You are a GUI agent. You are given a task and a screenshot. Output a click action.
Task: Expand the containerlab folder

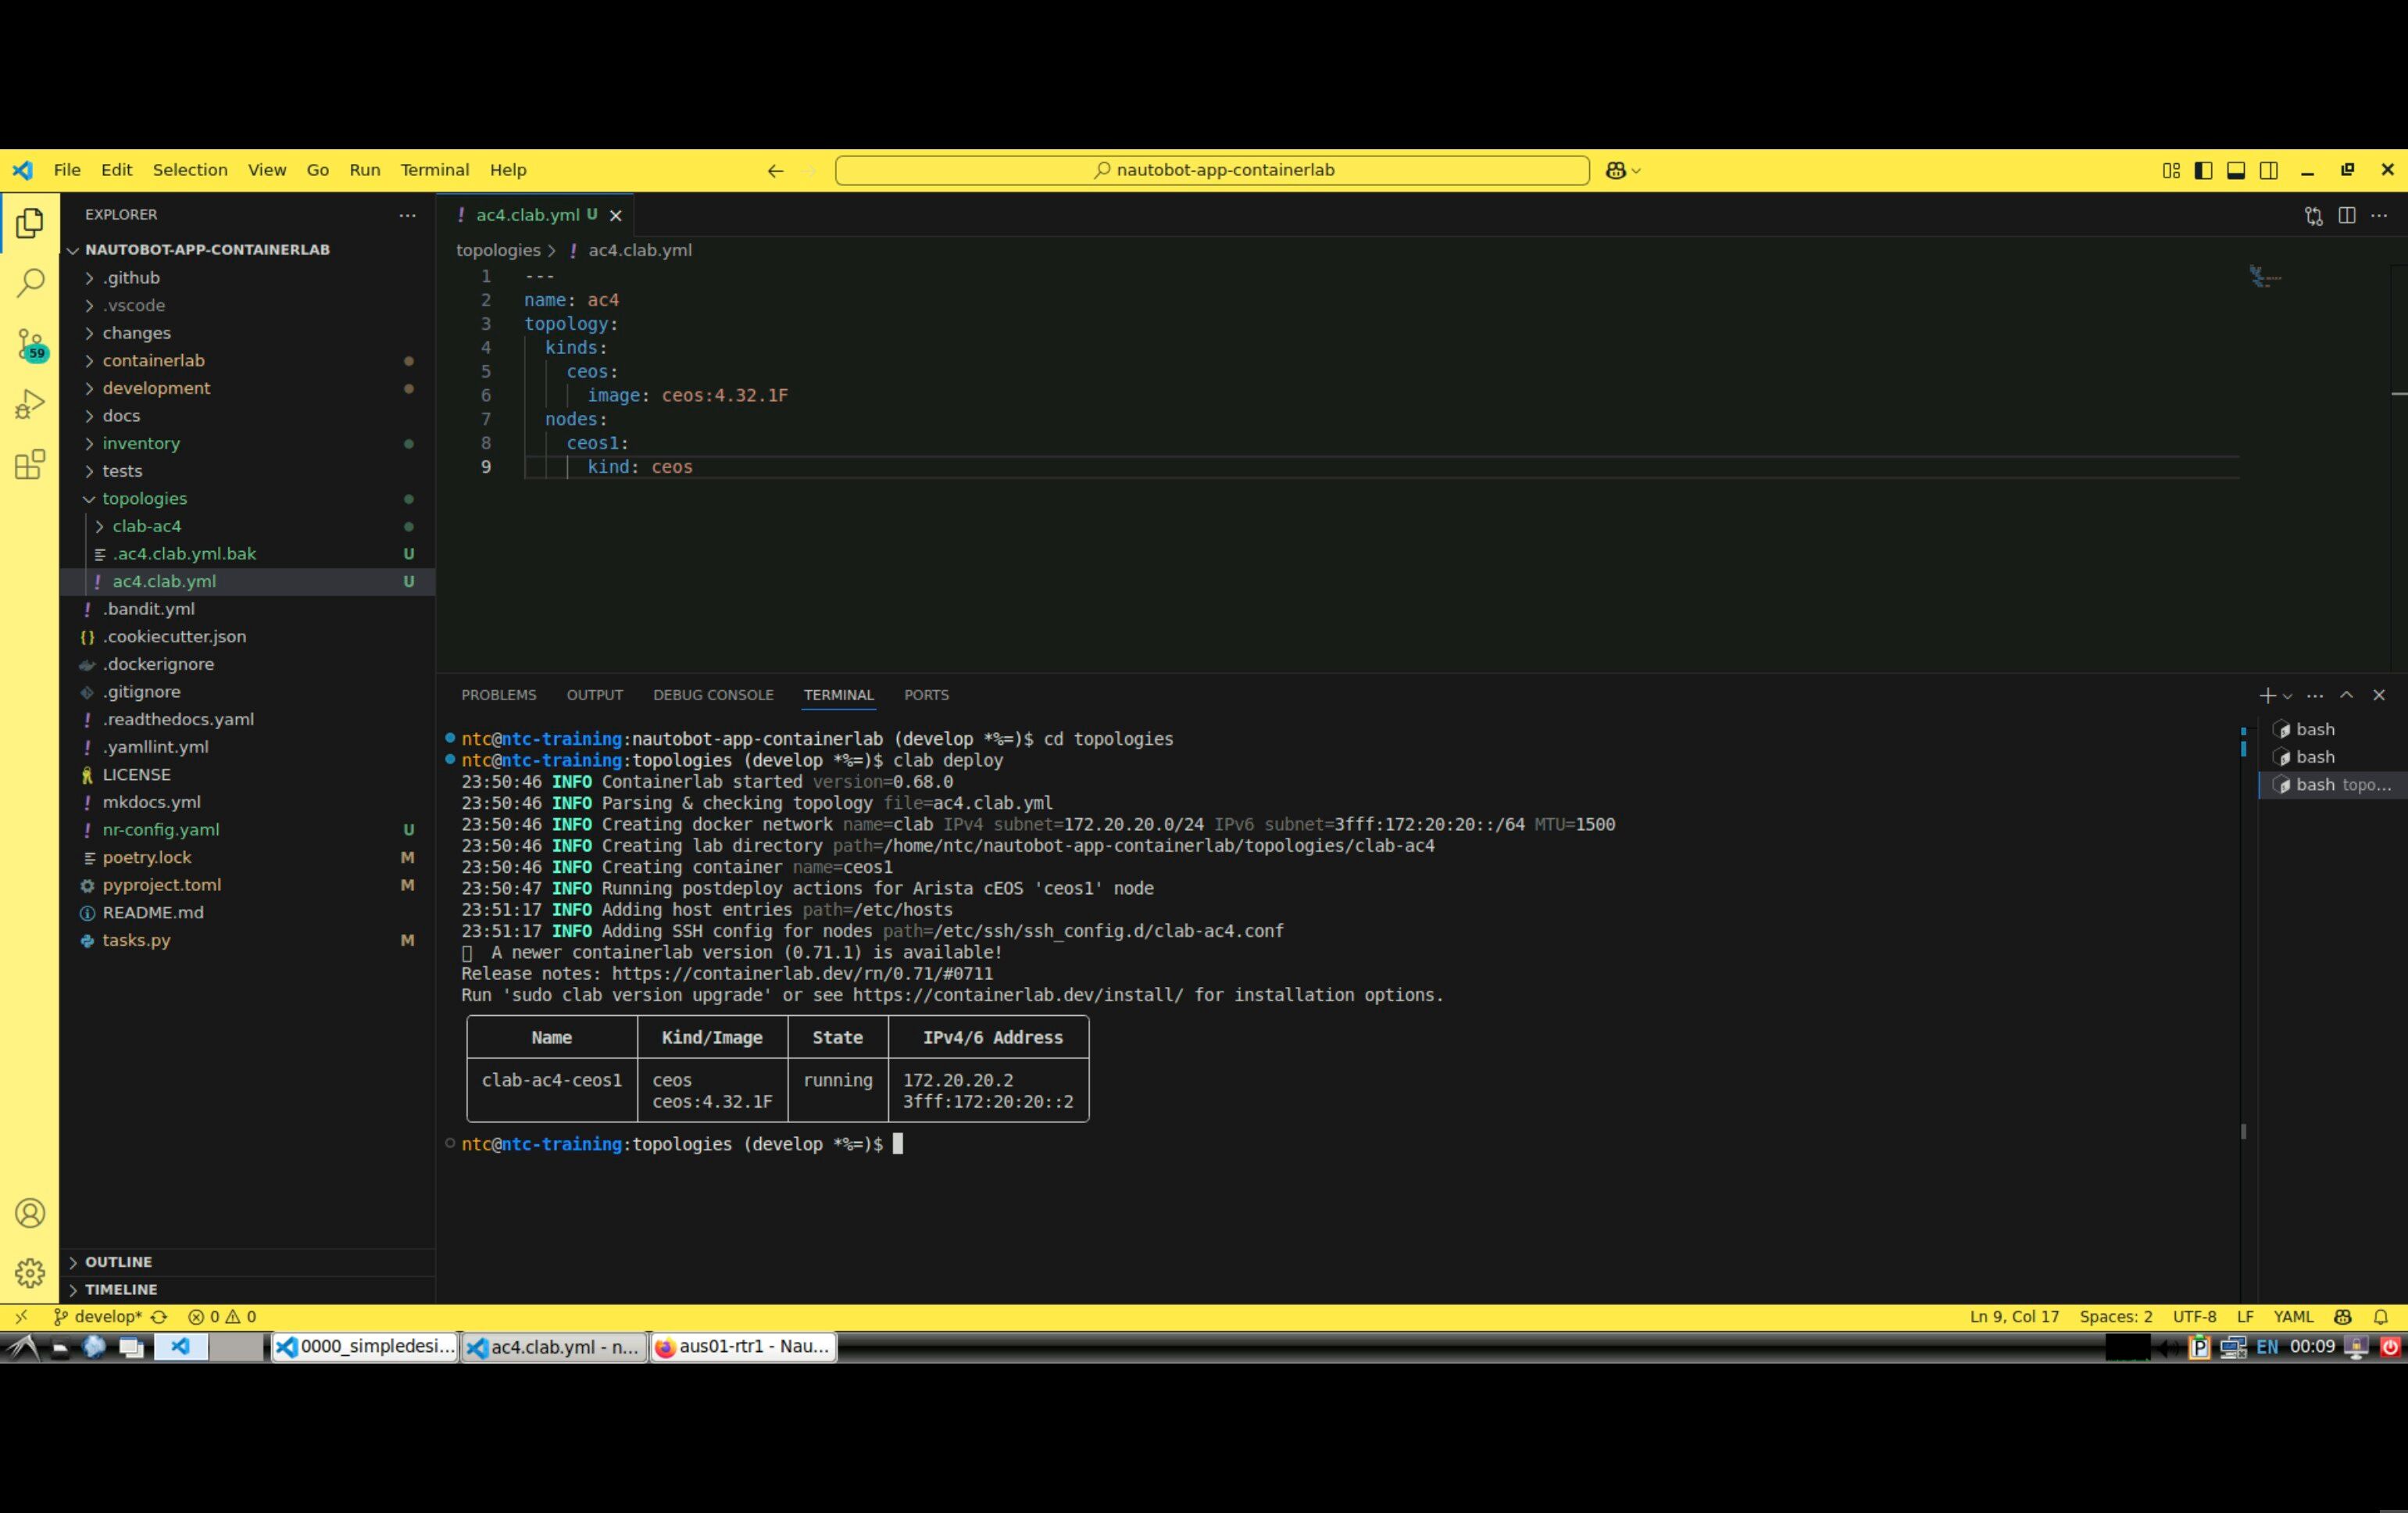coord(153,360)
